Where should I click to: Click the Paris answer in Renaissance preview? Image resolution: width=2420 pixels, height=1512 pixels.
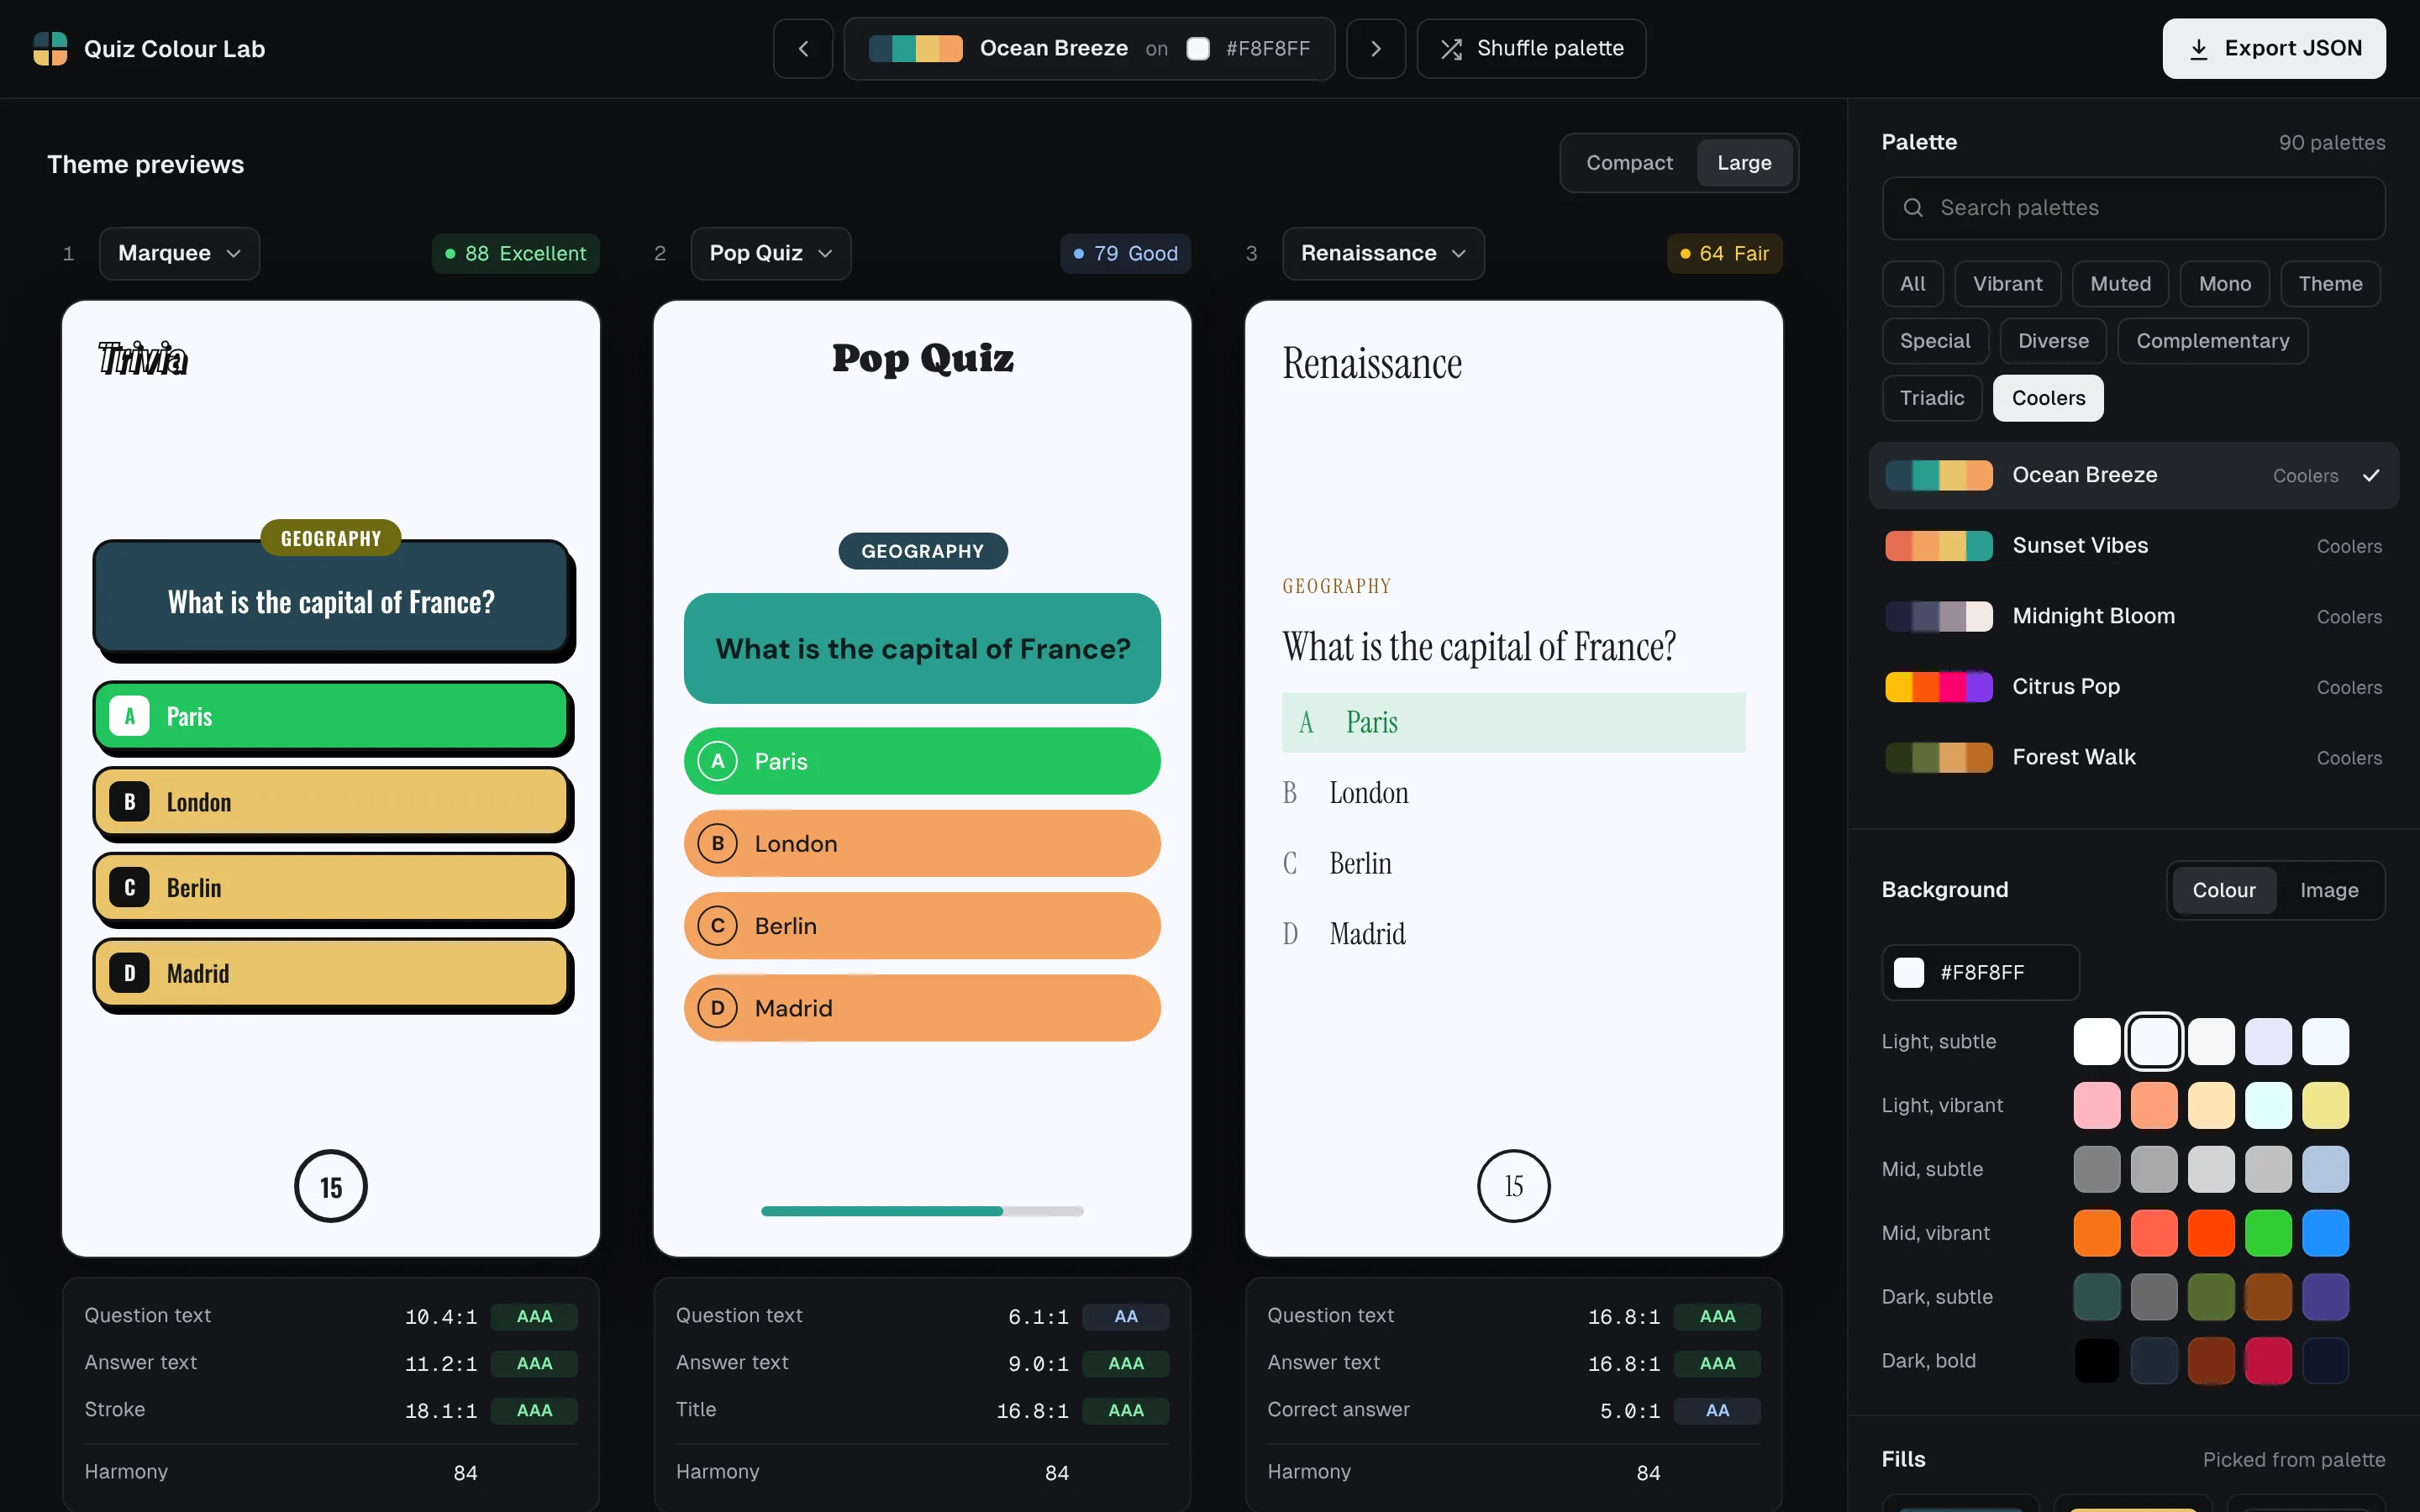click(1513, 722)
